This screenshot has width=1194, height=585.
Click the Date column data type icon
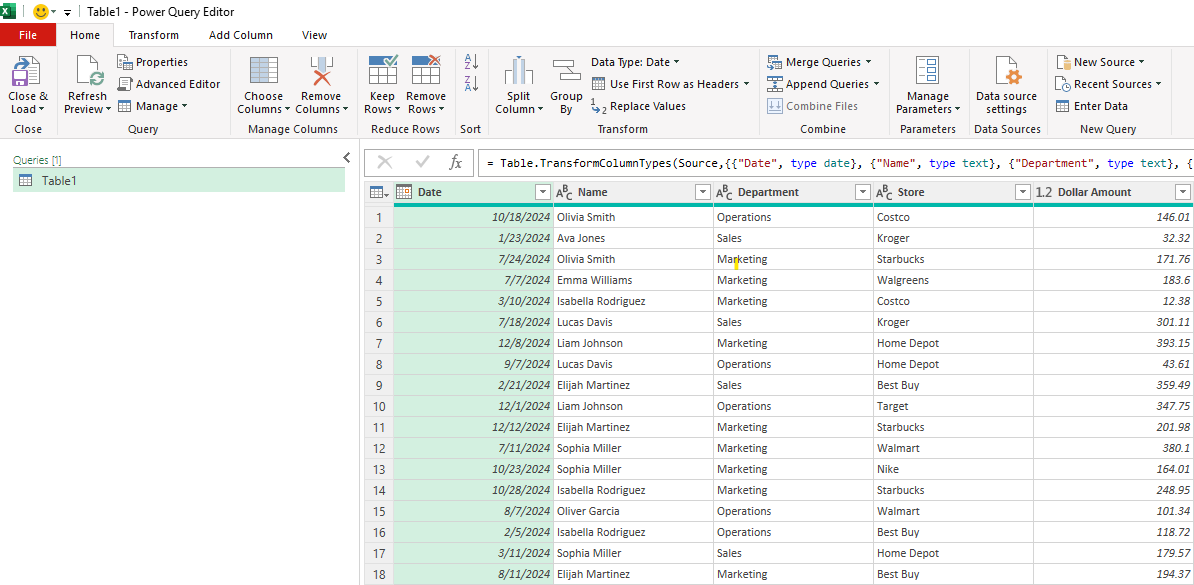pos(404,192)
